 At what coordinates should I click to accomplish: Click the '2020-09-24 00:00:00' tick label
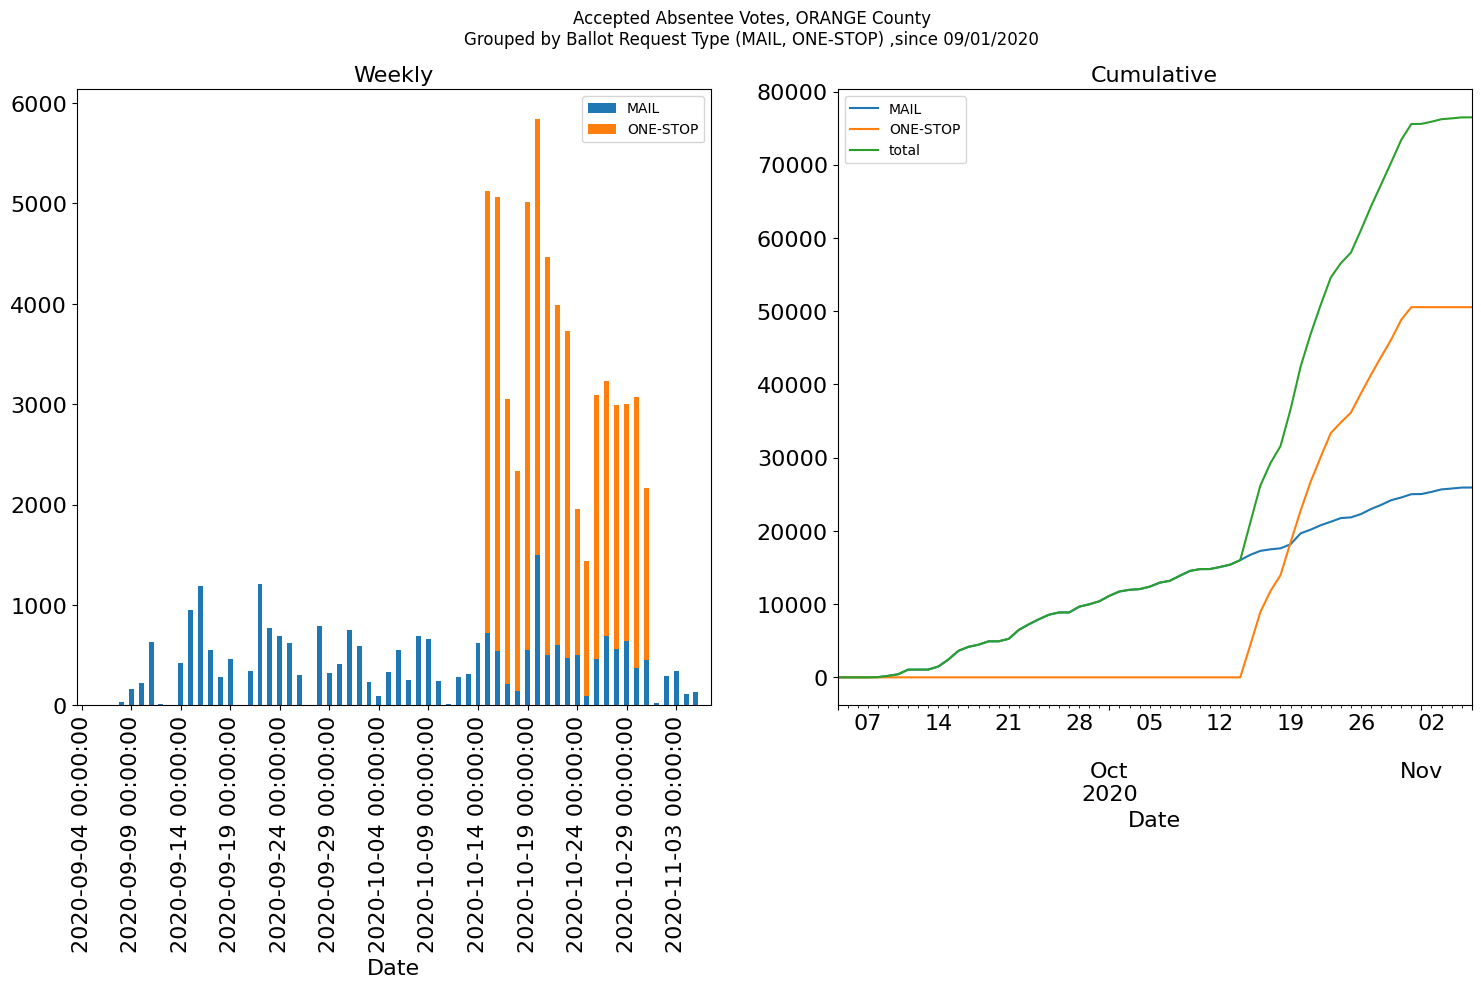point(279,835)
